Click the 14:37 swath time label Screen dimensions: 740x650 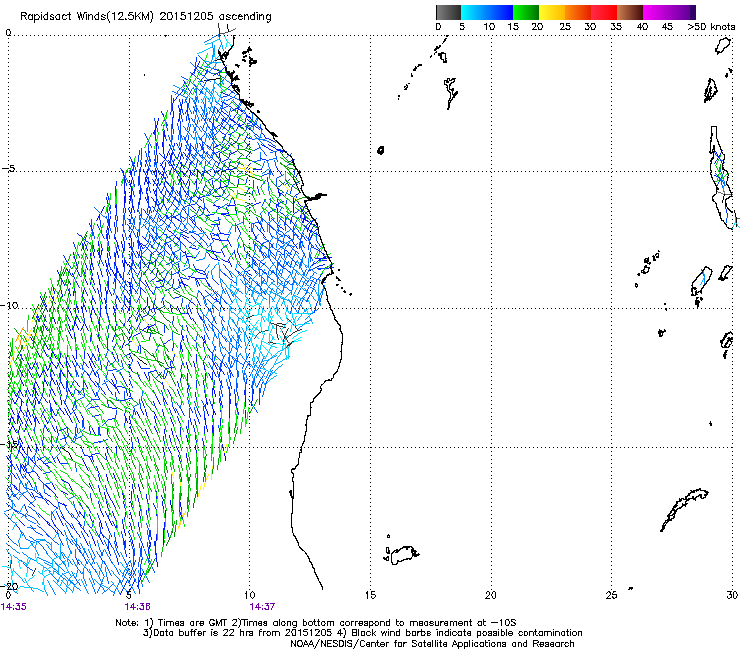[262, 607]
